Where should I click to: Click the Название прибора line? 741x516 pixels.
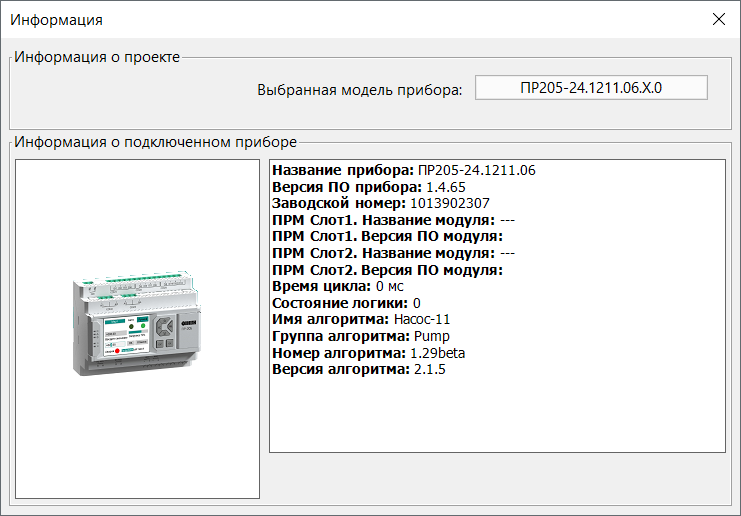404,170
